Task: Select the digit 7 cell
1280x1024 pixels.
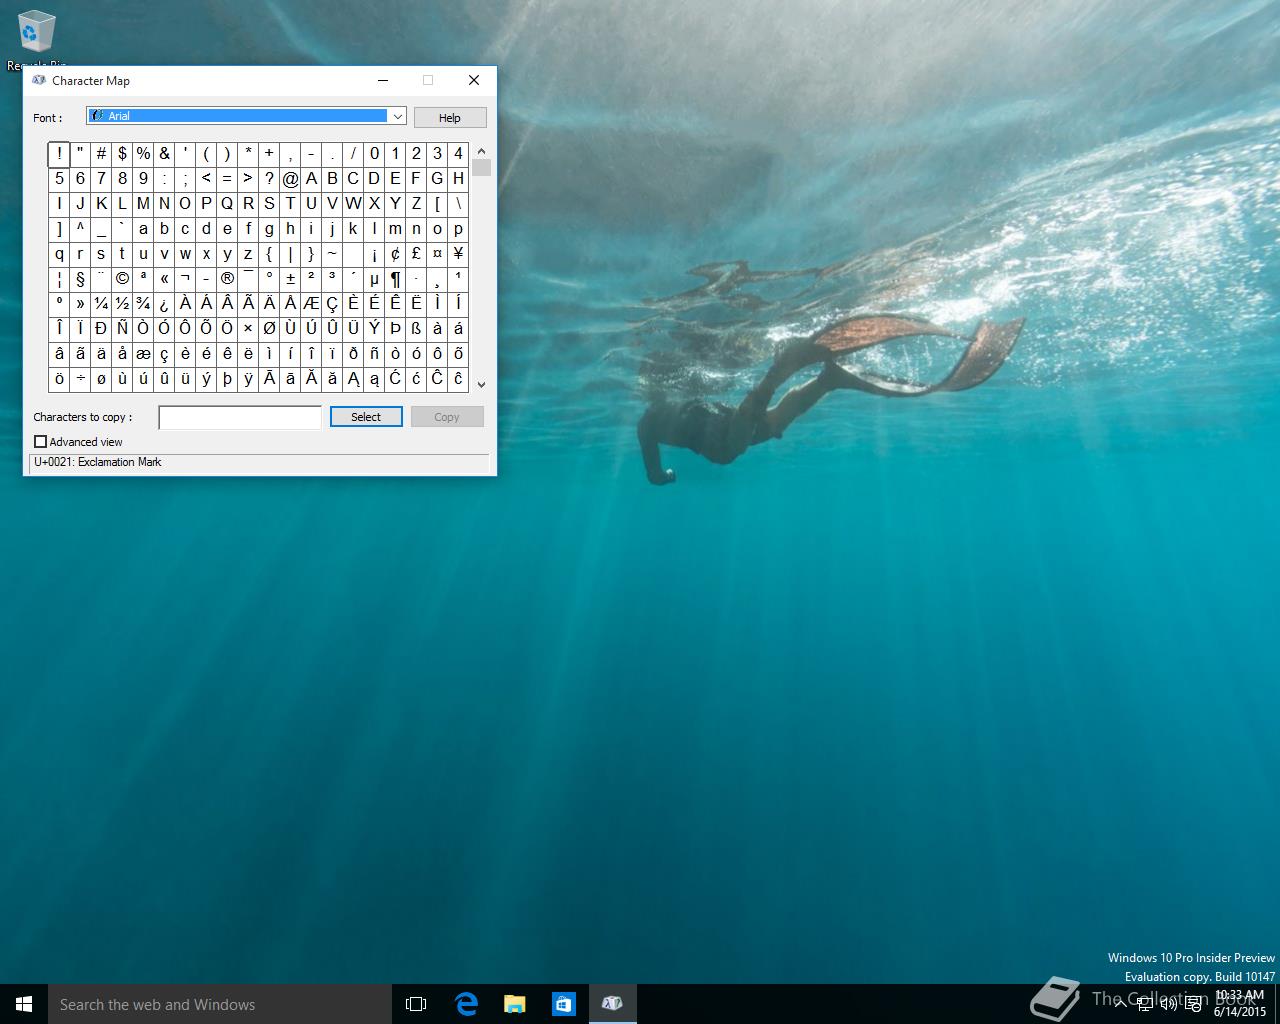Action: [x=101, y=178]
